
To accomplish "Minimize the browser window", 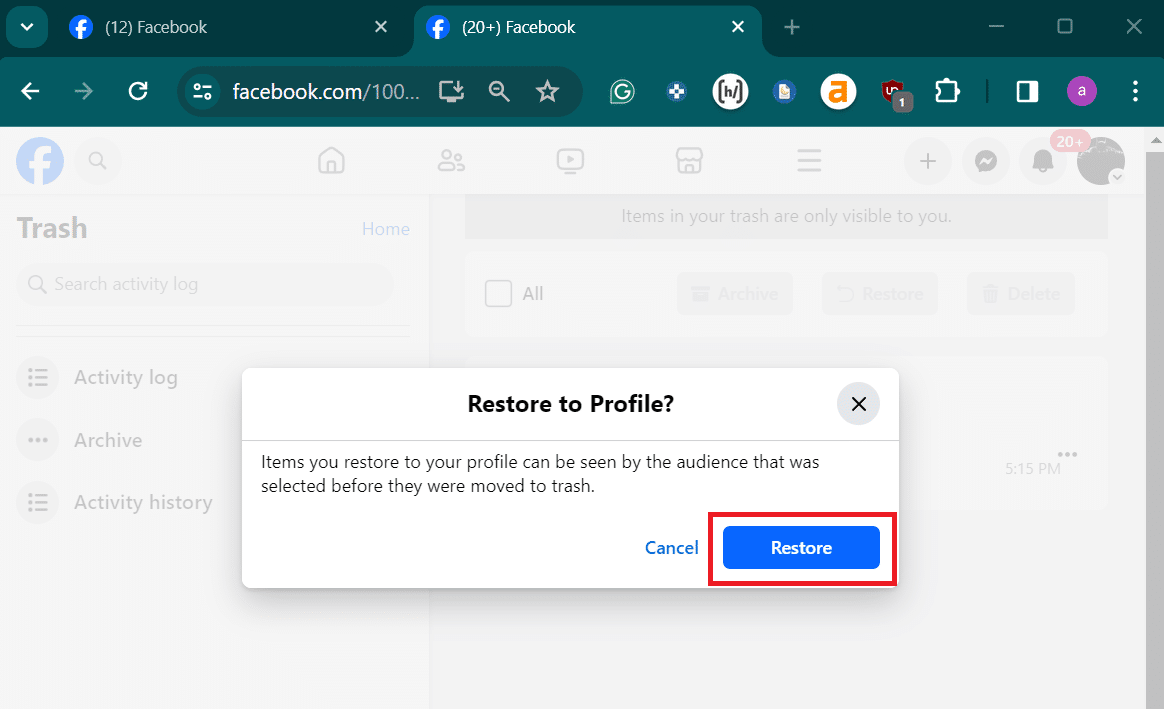I will pos(996,27).
